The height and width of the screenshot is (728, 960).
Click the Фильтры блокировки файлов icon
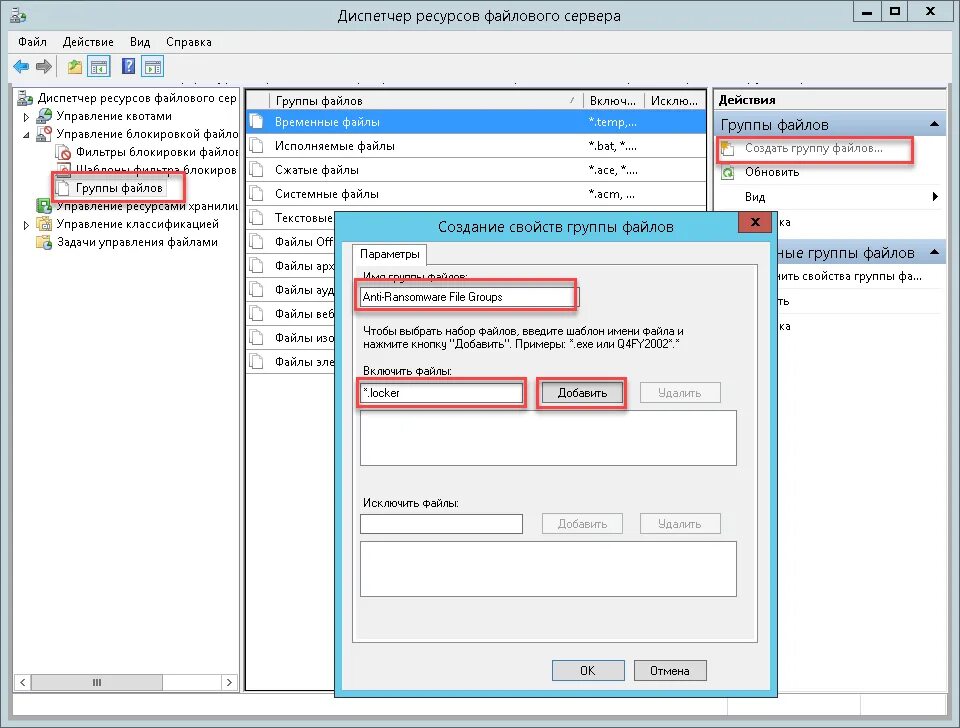tap(63, 152)
